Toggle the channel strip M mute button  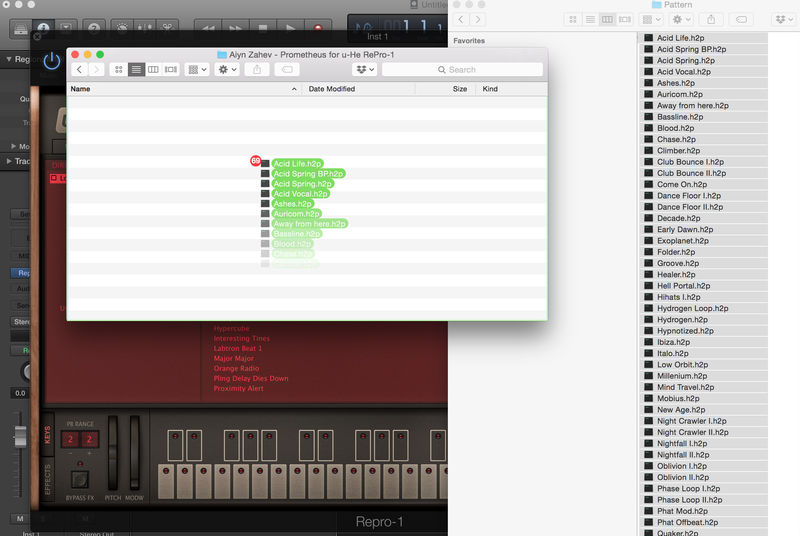(20, 519)
